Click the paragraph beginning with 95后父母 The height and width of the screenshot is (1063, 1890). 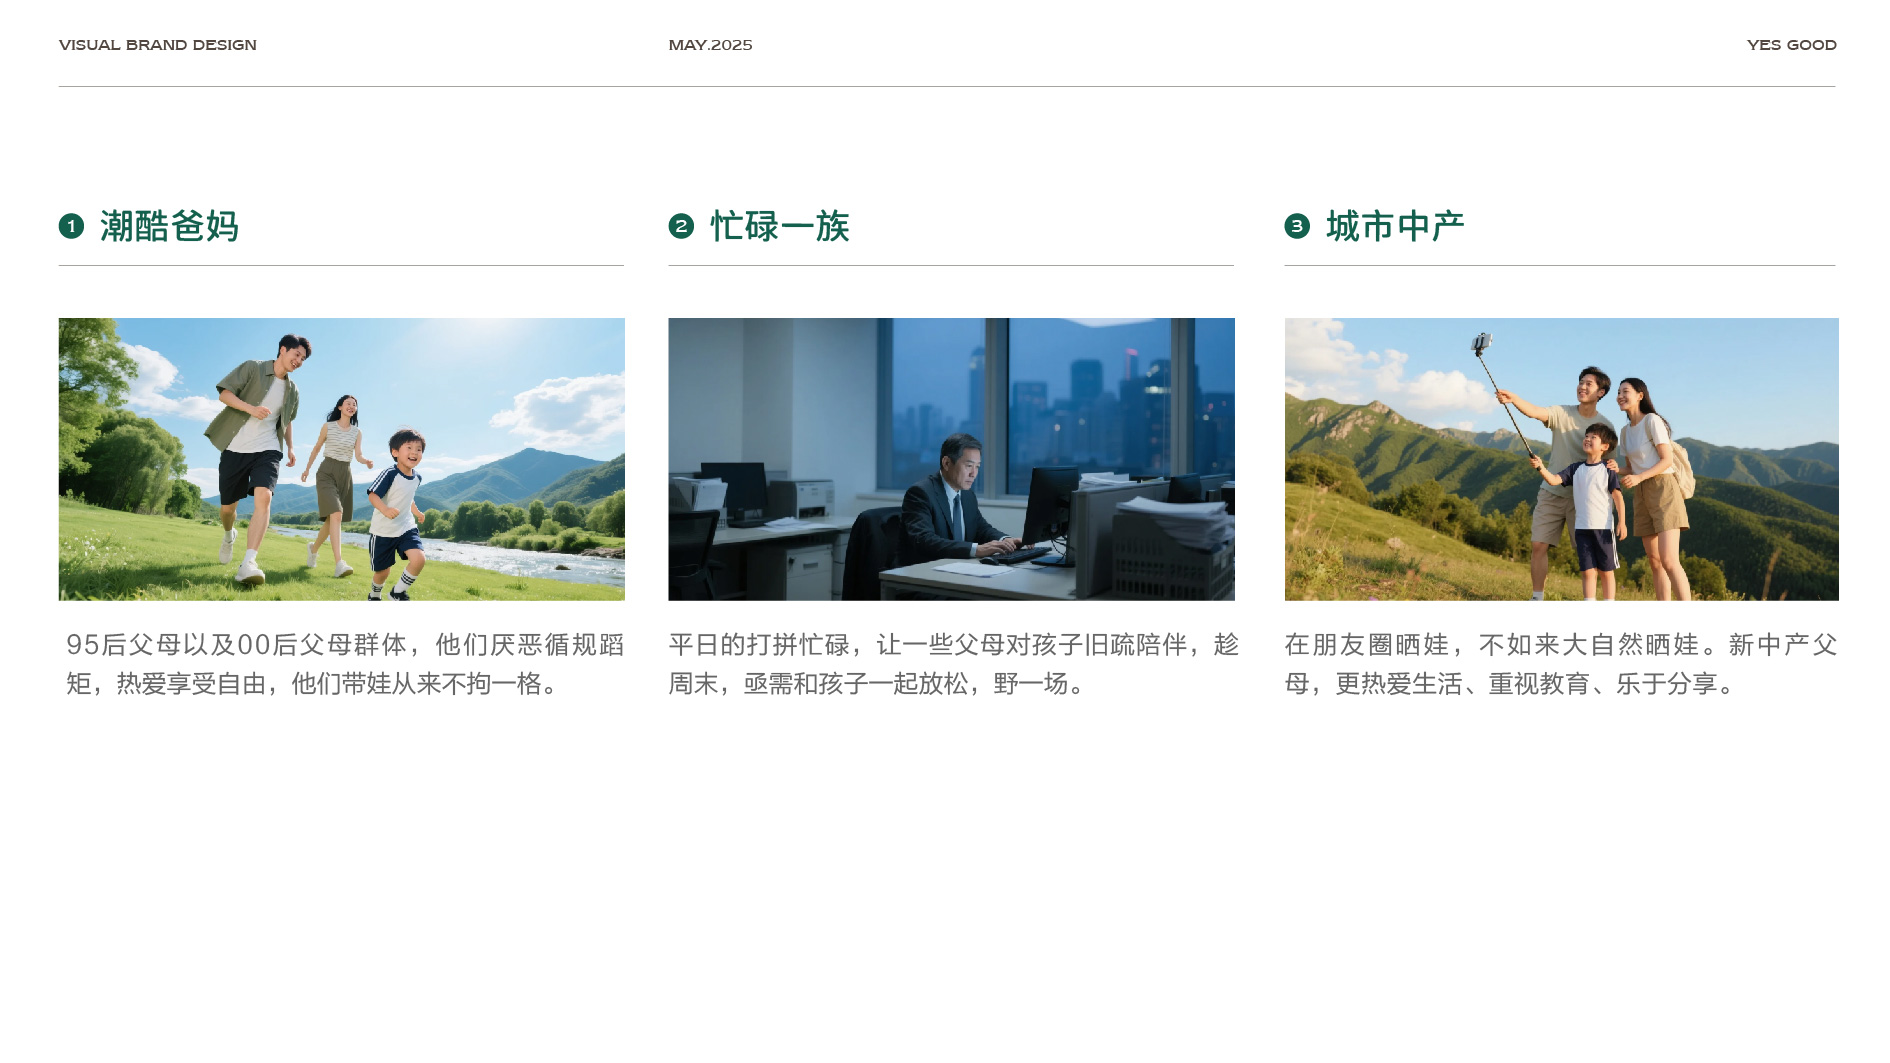coord(345,664)
